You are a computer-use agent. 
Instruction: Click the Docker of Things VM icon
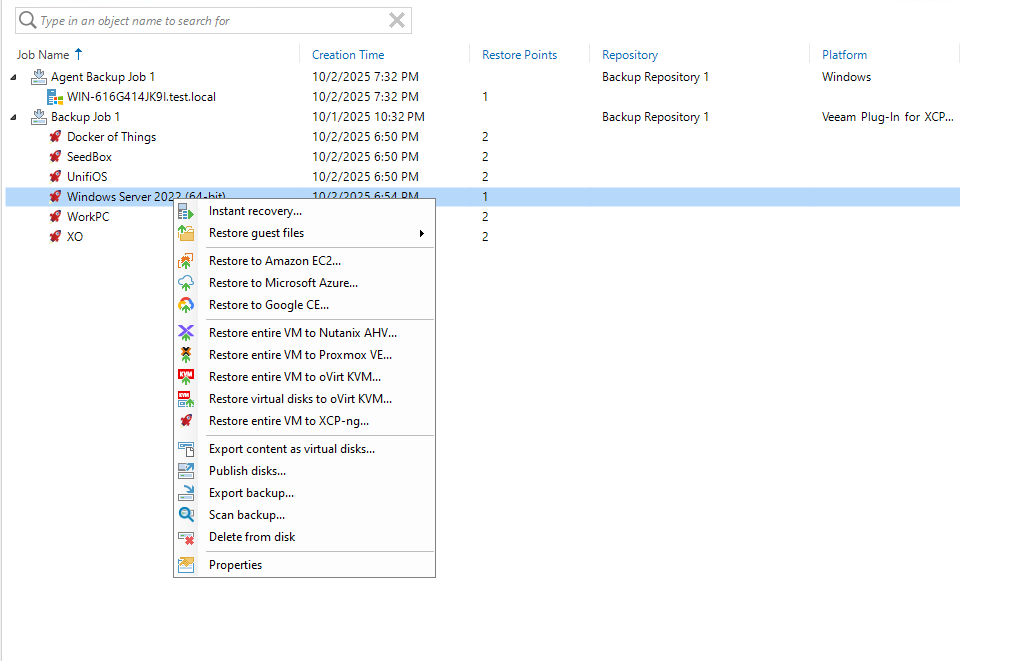coord(56,137)
